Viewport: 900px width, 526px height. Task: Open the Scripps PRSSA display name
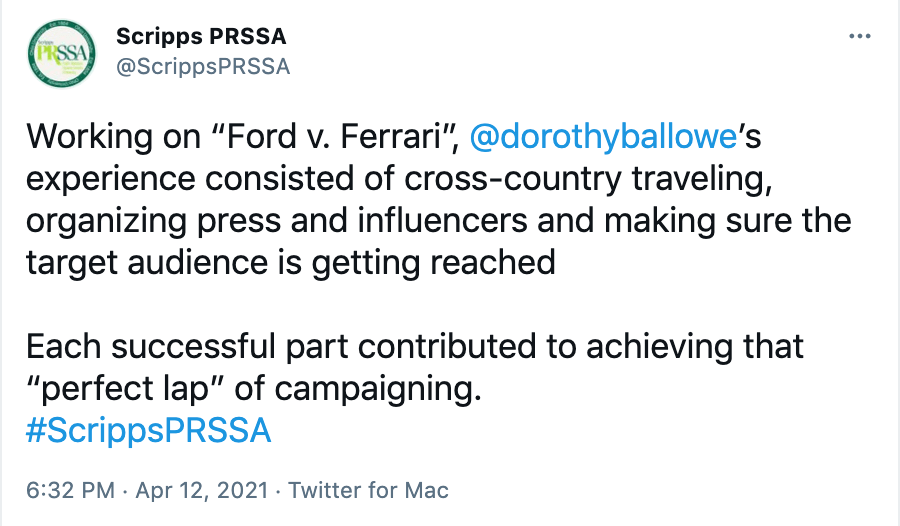click(200, 37)
